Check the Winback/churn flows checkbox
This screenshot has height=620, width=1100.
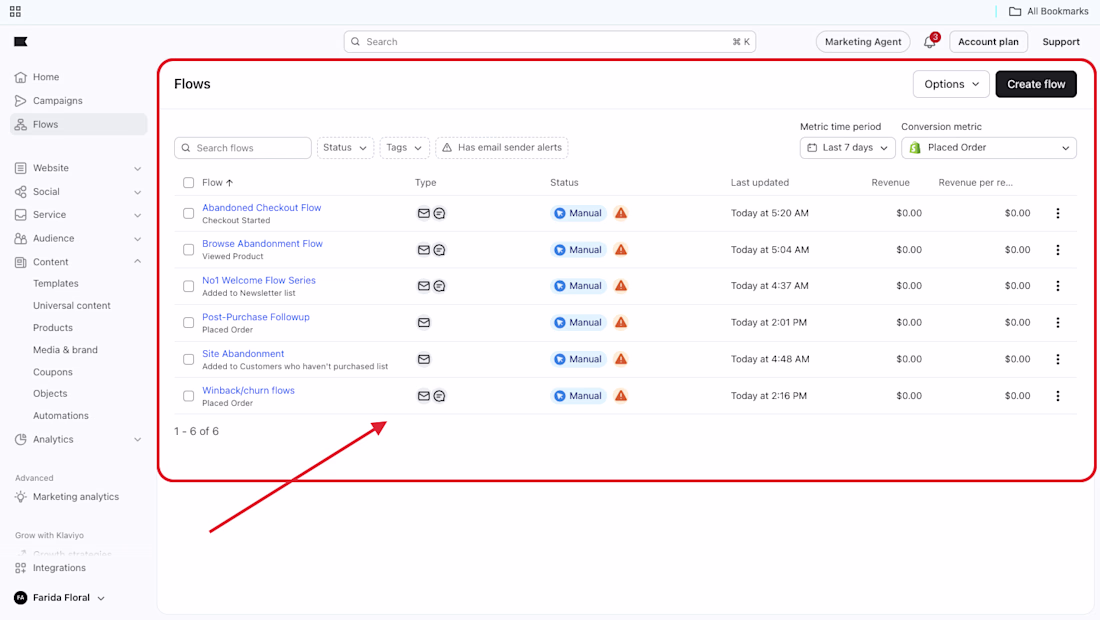(189, 396)
